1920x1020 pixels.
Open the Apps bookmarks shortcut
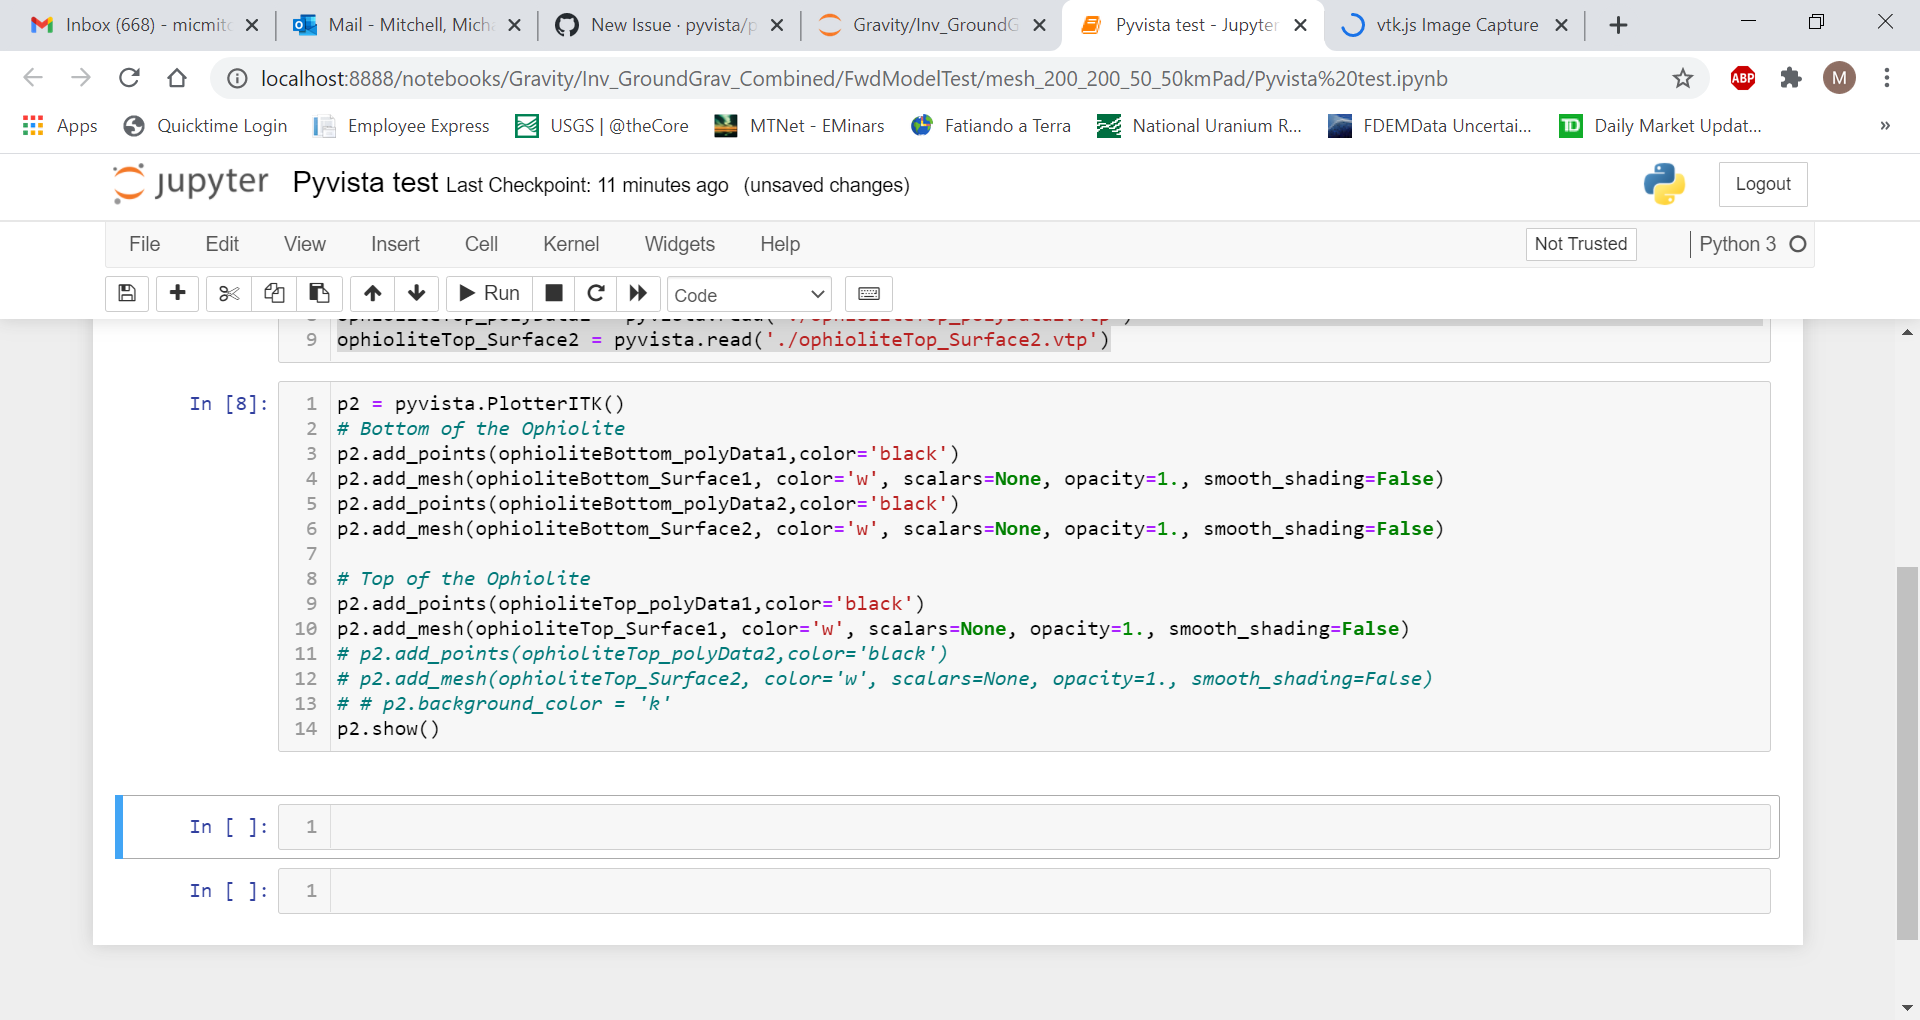(60, 126)
